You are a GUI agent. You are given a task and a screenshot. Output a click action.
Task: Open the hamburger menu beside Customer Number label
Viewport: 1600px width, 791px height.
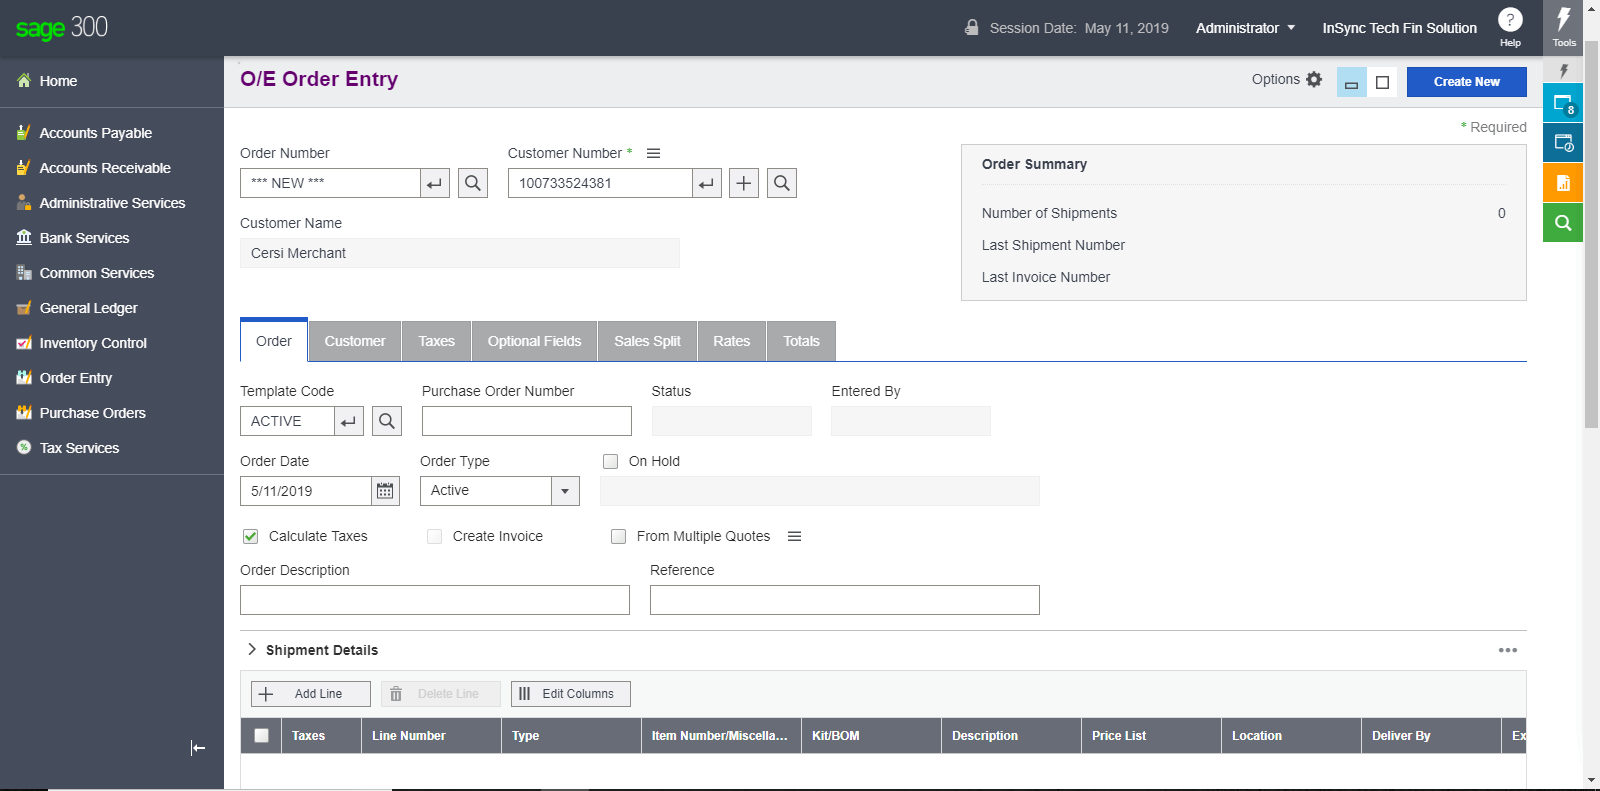[653, 153]
